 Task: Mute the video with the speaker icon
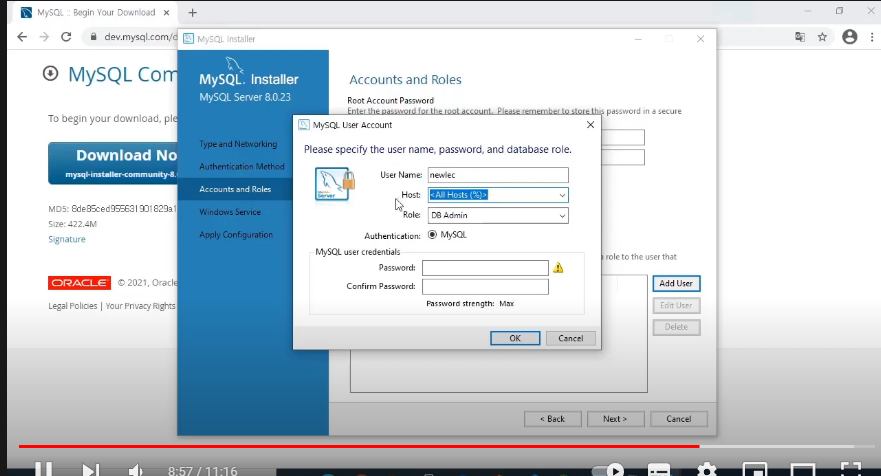point(135,470)
